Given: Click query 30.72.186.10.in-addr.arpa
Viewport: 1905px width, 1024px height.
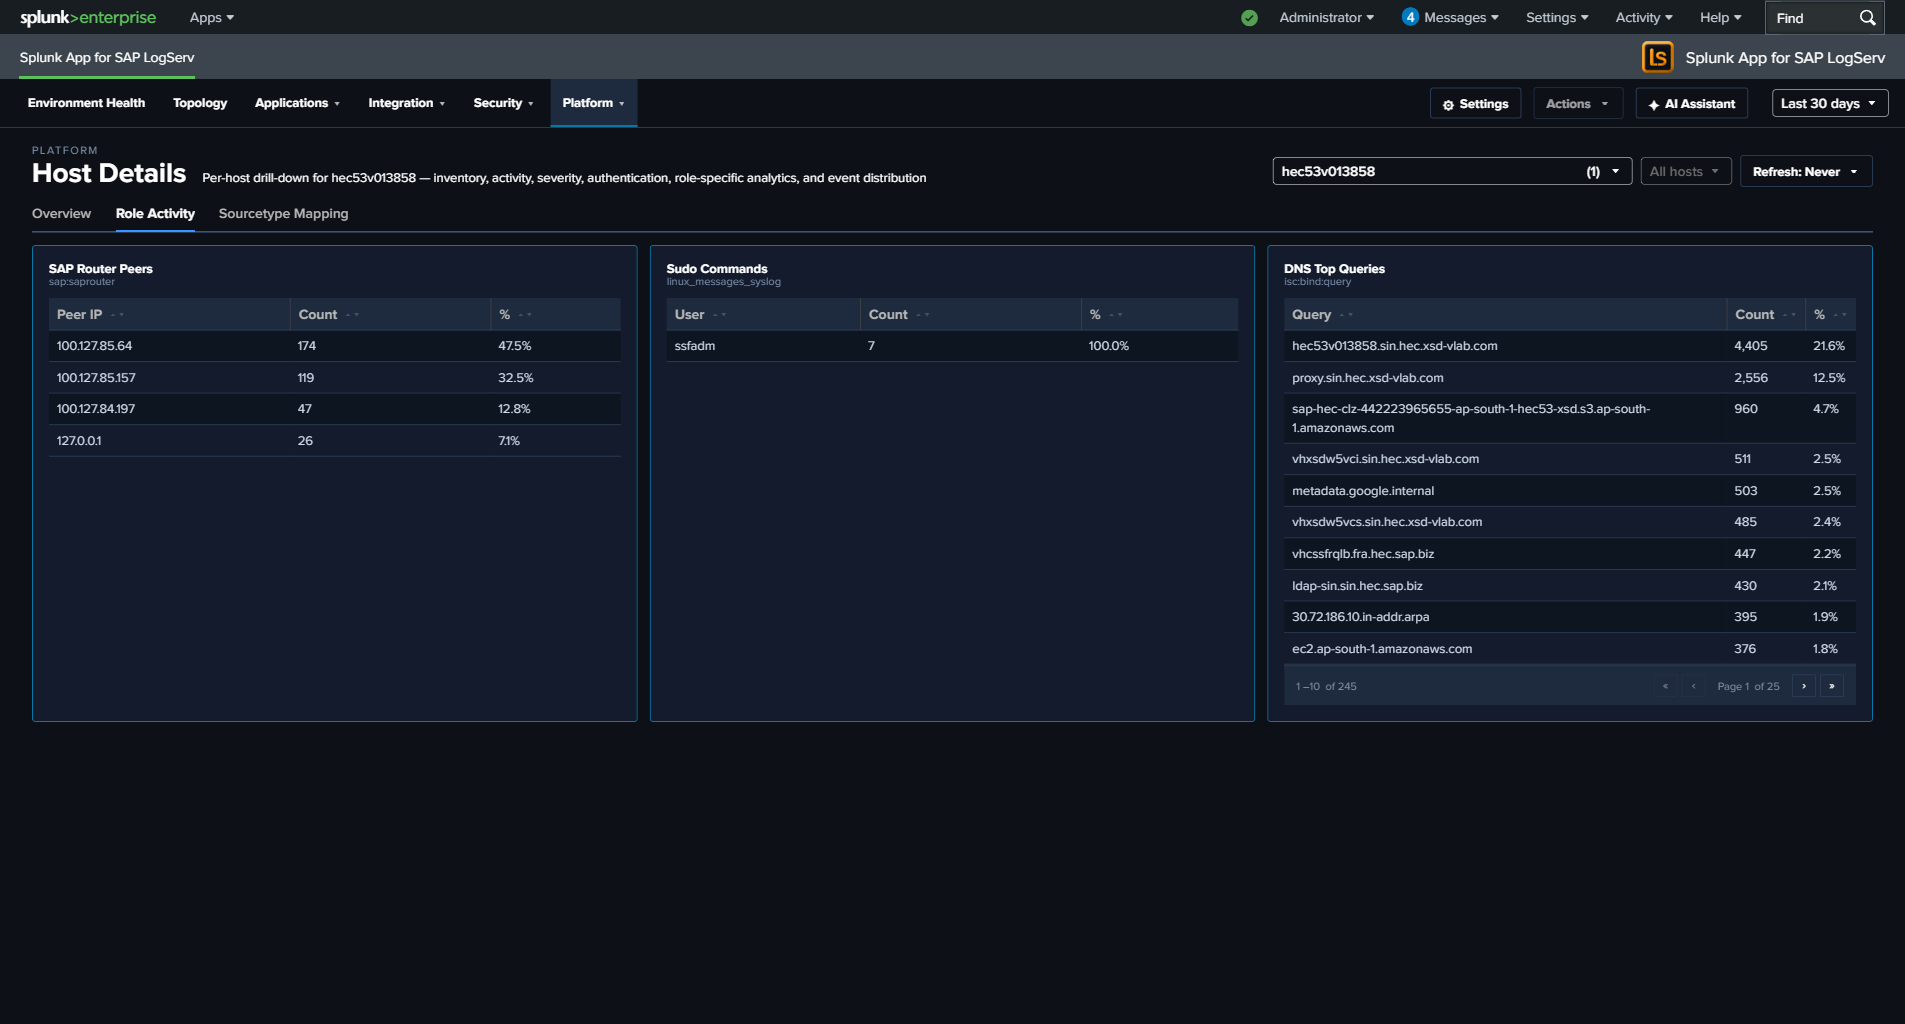Looking at the screenshot, I should coord(1360,617).
